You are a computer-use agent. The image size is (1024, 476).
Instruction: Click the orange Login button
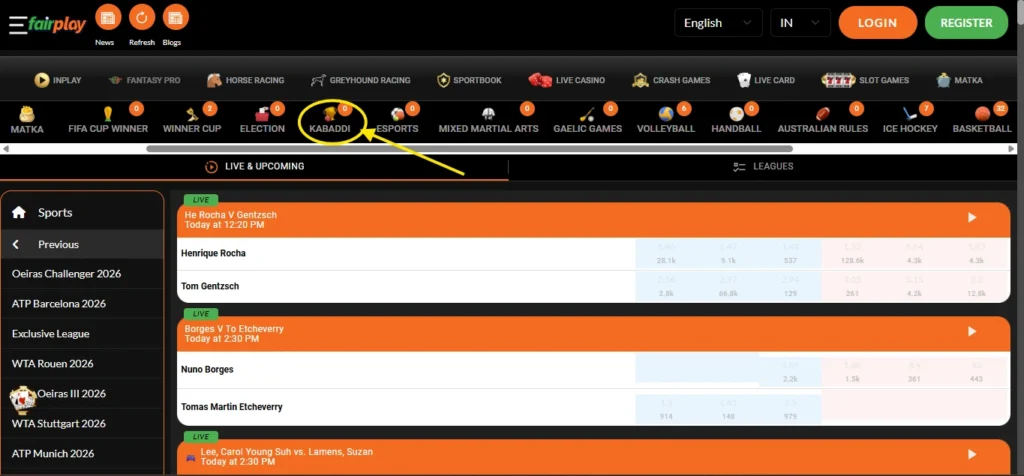tap(877, 22)
